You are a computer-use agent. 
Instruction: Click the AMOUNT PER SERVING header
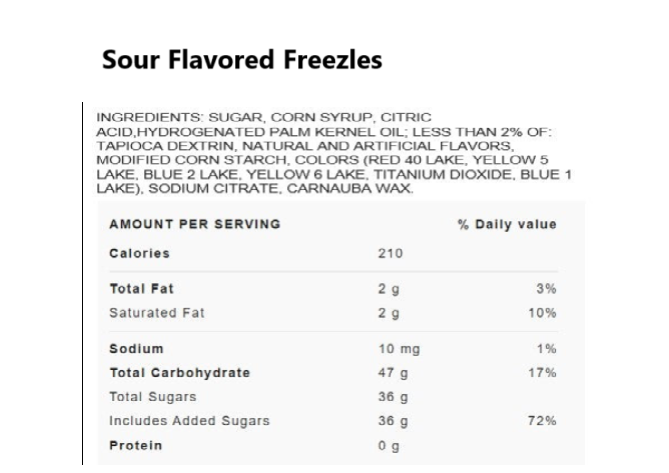[195, 224]
